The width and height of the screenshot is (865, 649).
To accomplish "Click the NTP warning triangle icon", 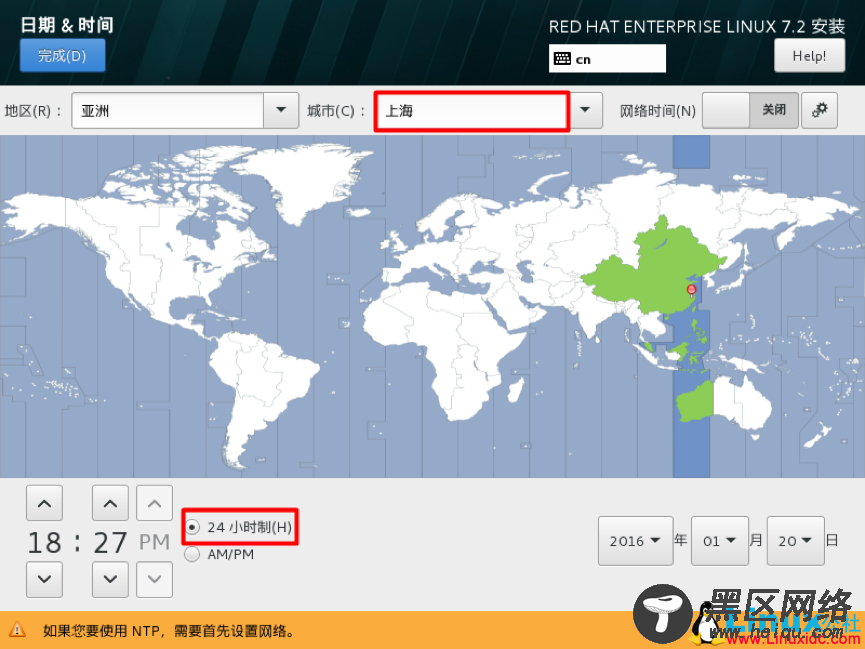I will tap(17, 629).
